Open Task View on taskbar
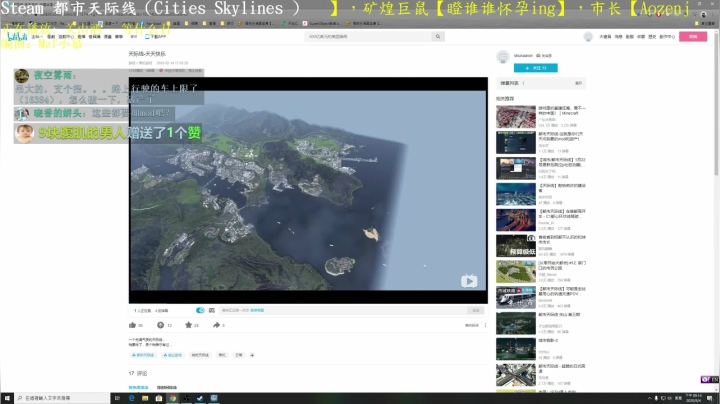This screenshot has height=404, width=720. click(118, 398)
